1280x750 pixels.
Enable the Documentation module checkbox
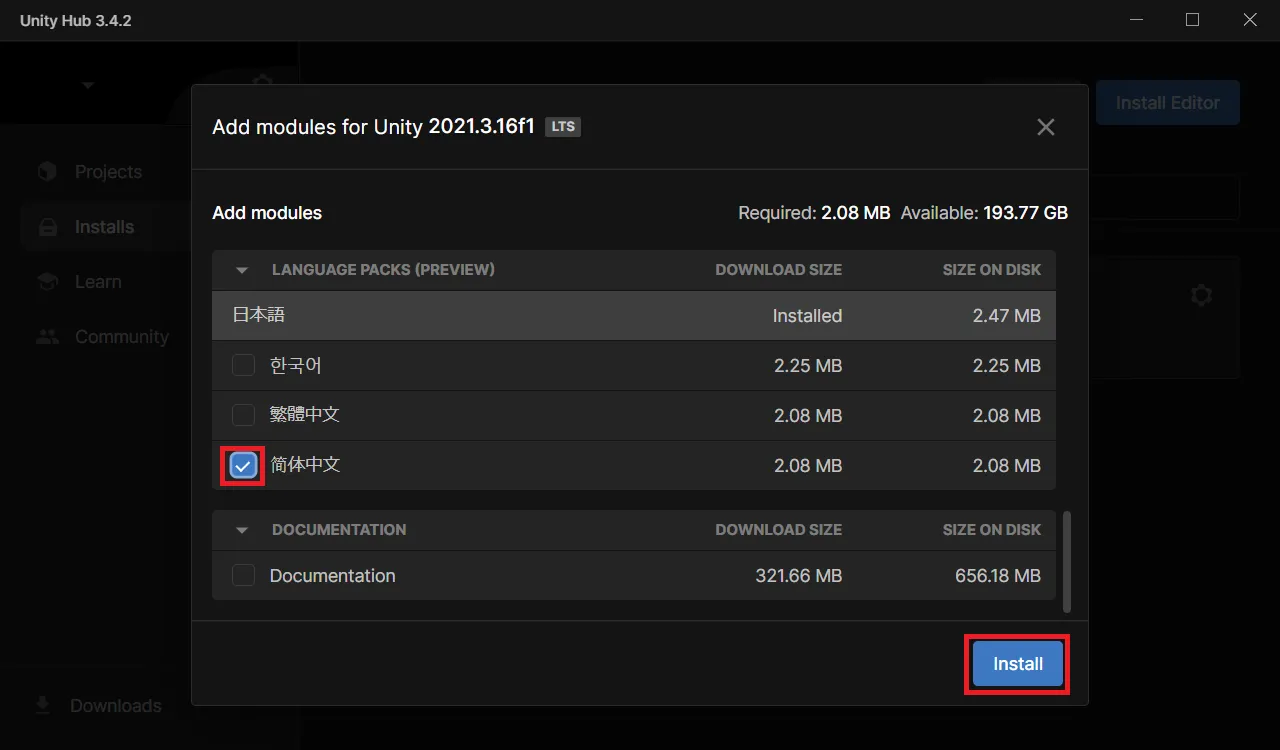243,575
